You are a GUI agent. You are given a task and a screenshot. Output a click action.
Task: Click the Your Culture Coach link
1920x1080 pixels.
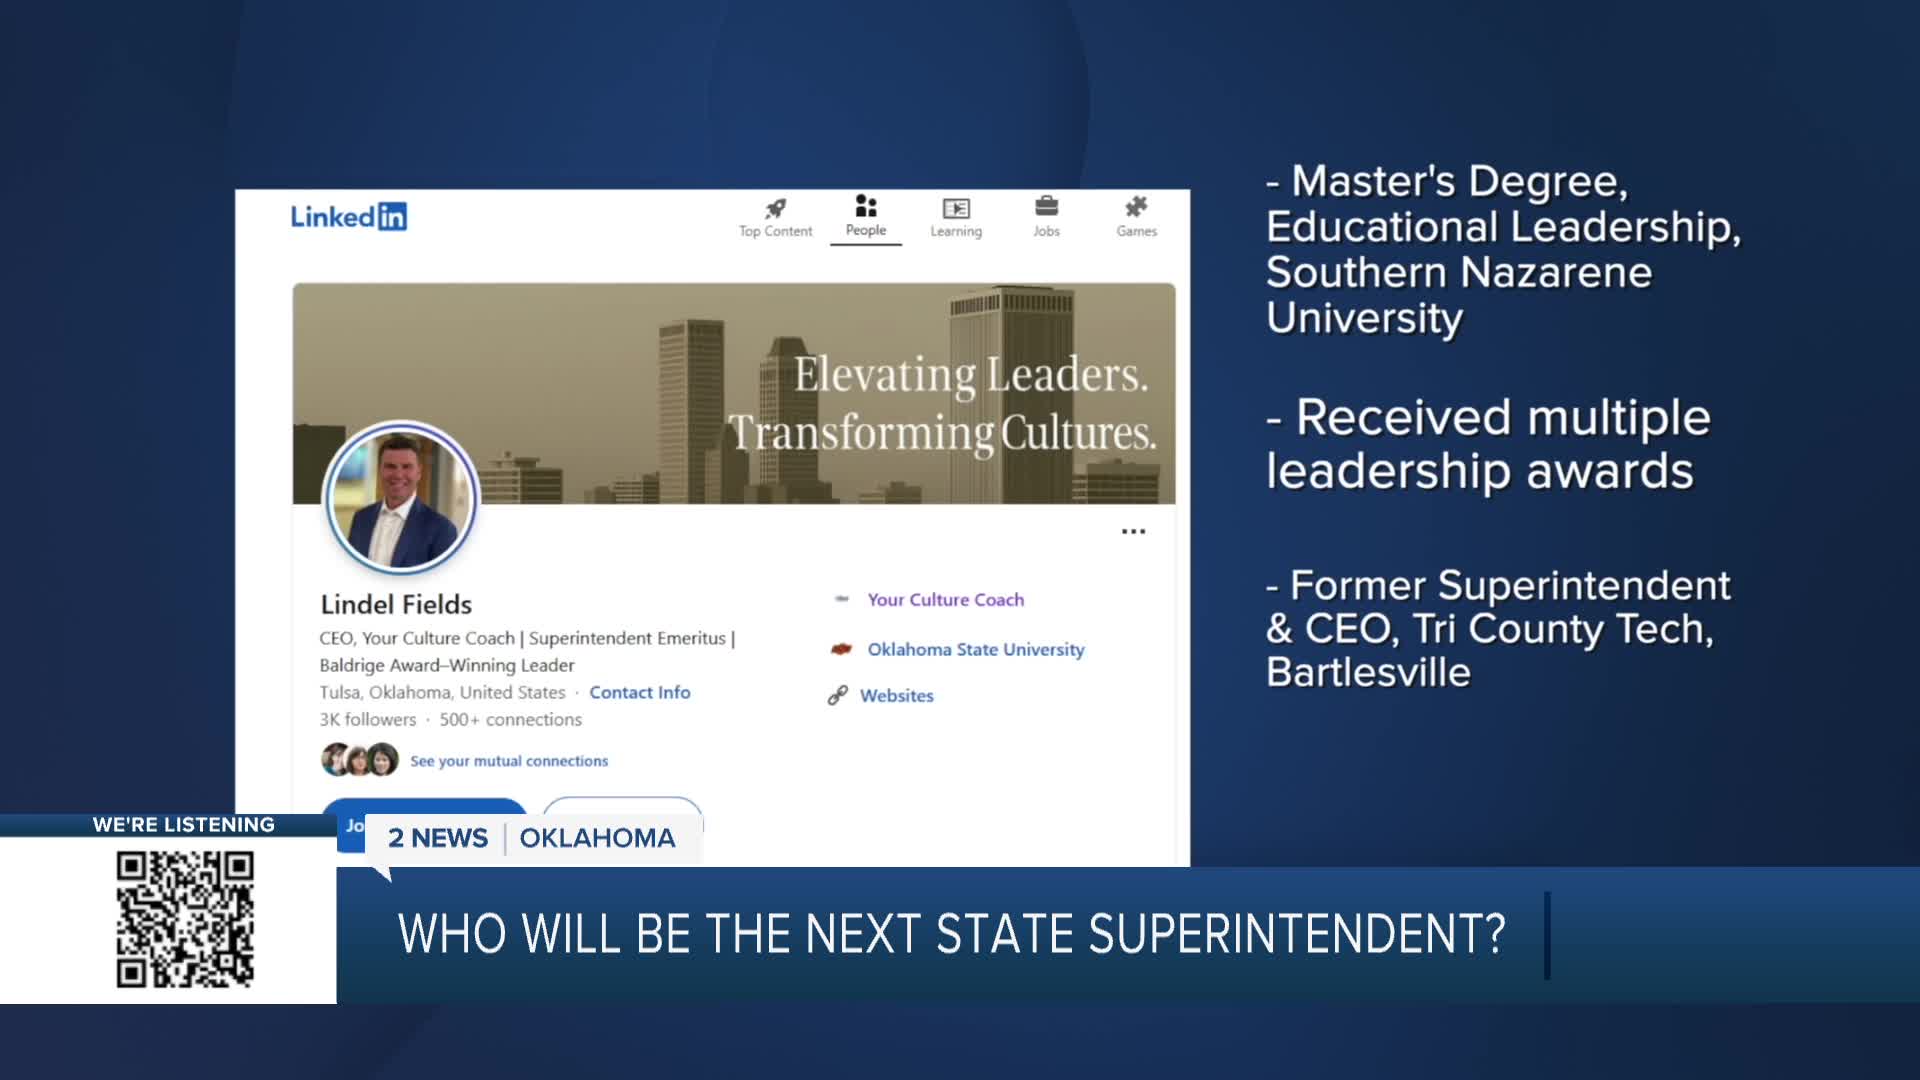pyautogui.click(x=945, y=599)
